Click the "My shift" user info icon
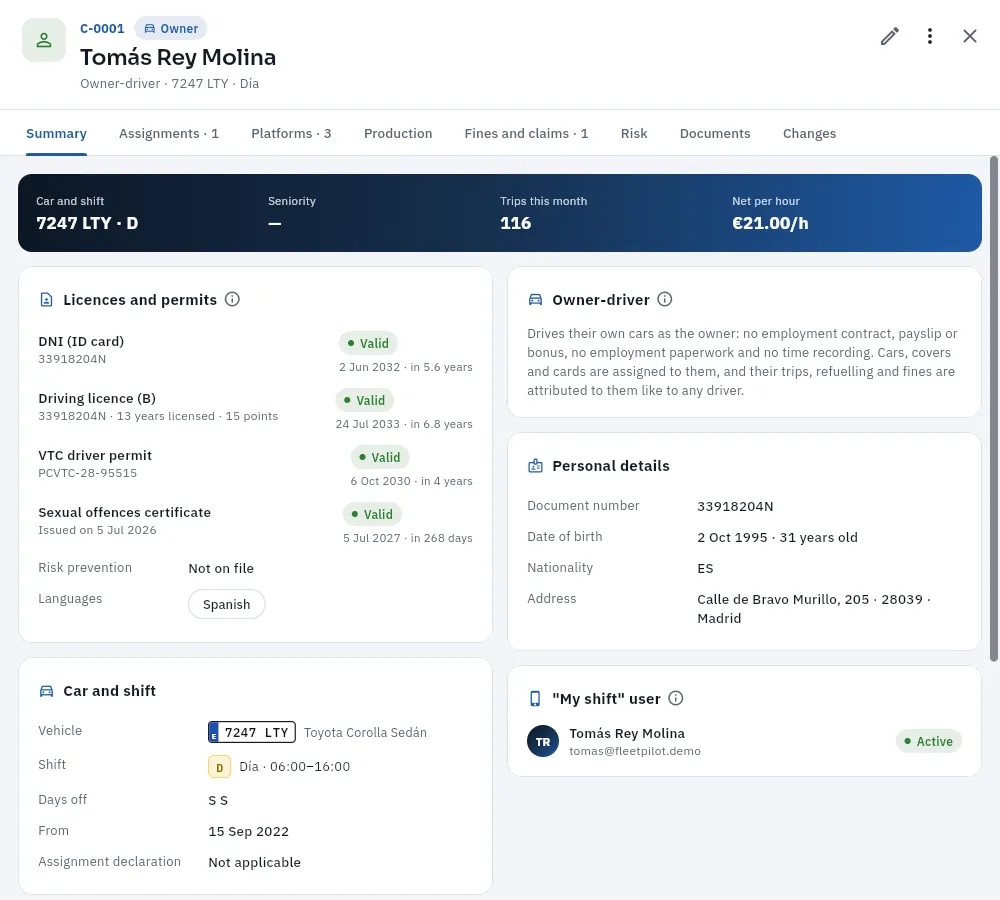The height and width of the screenshot is (900, 1000). click(x=675, y=698)
